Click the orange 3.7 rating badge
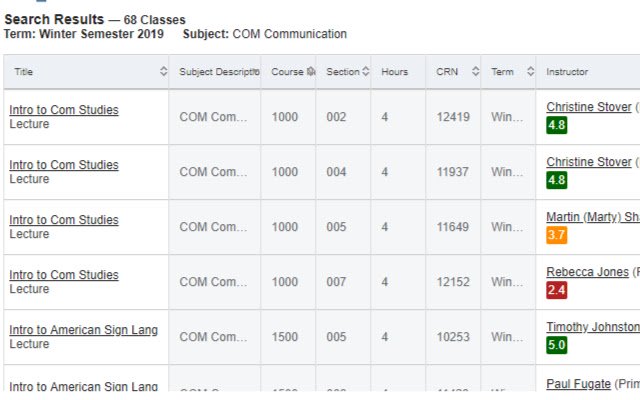640x400 pixels. click(557, 235)
